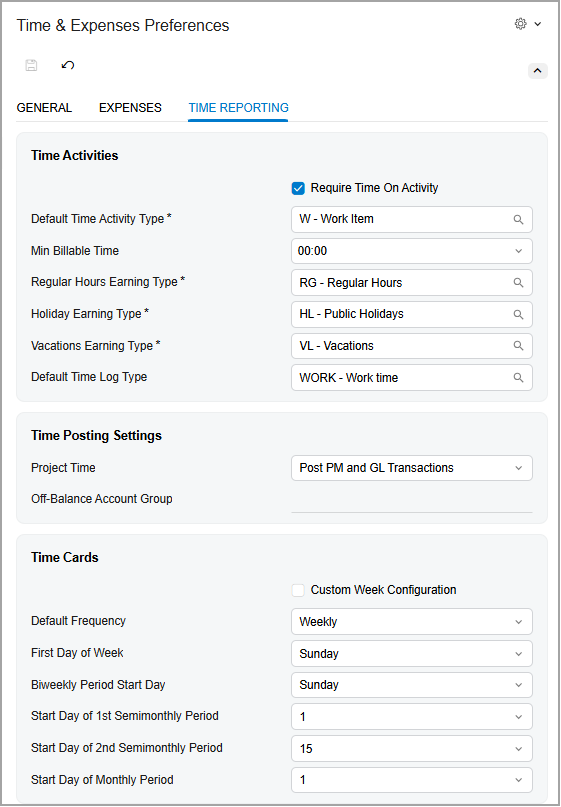Switch to the EXPENSES tab

[x=130, y=108]
